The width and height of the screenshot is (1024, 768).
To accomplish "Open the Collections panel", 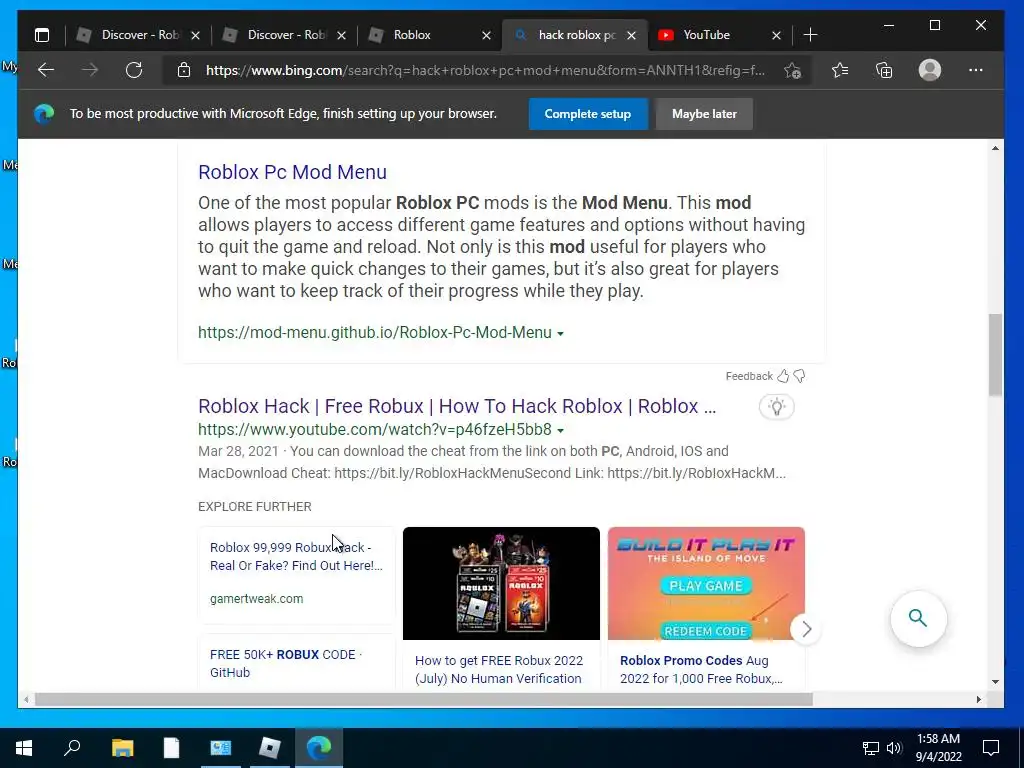I will [884, 70].
